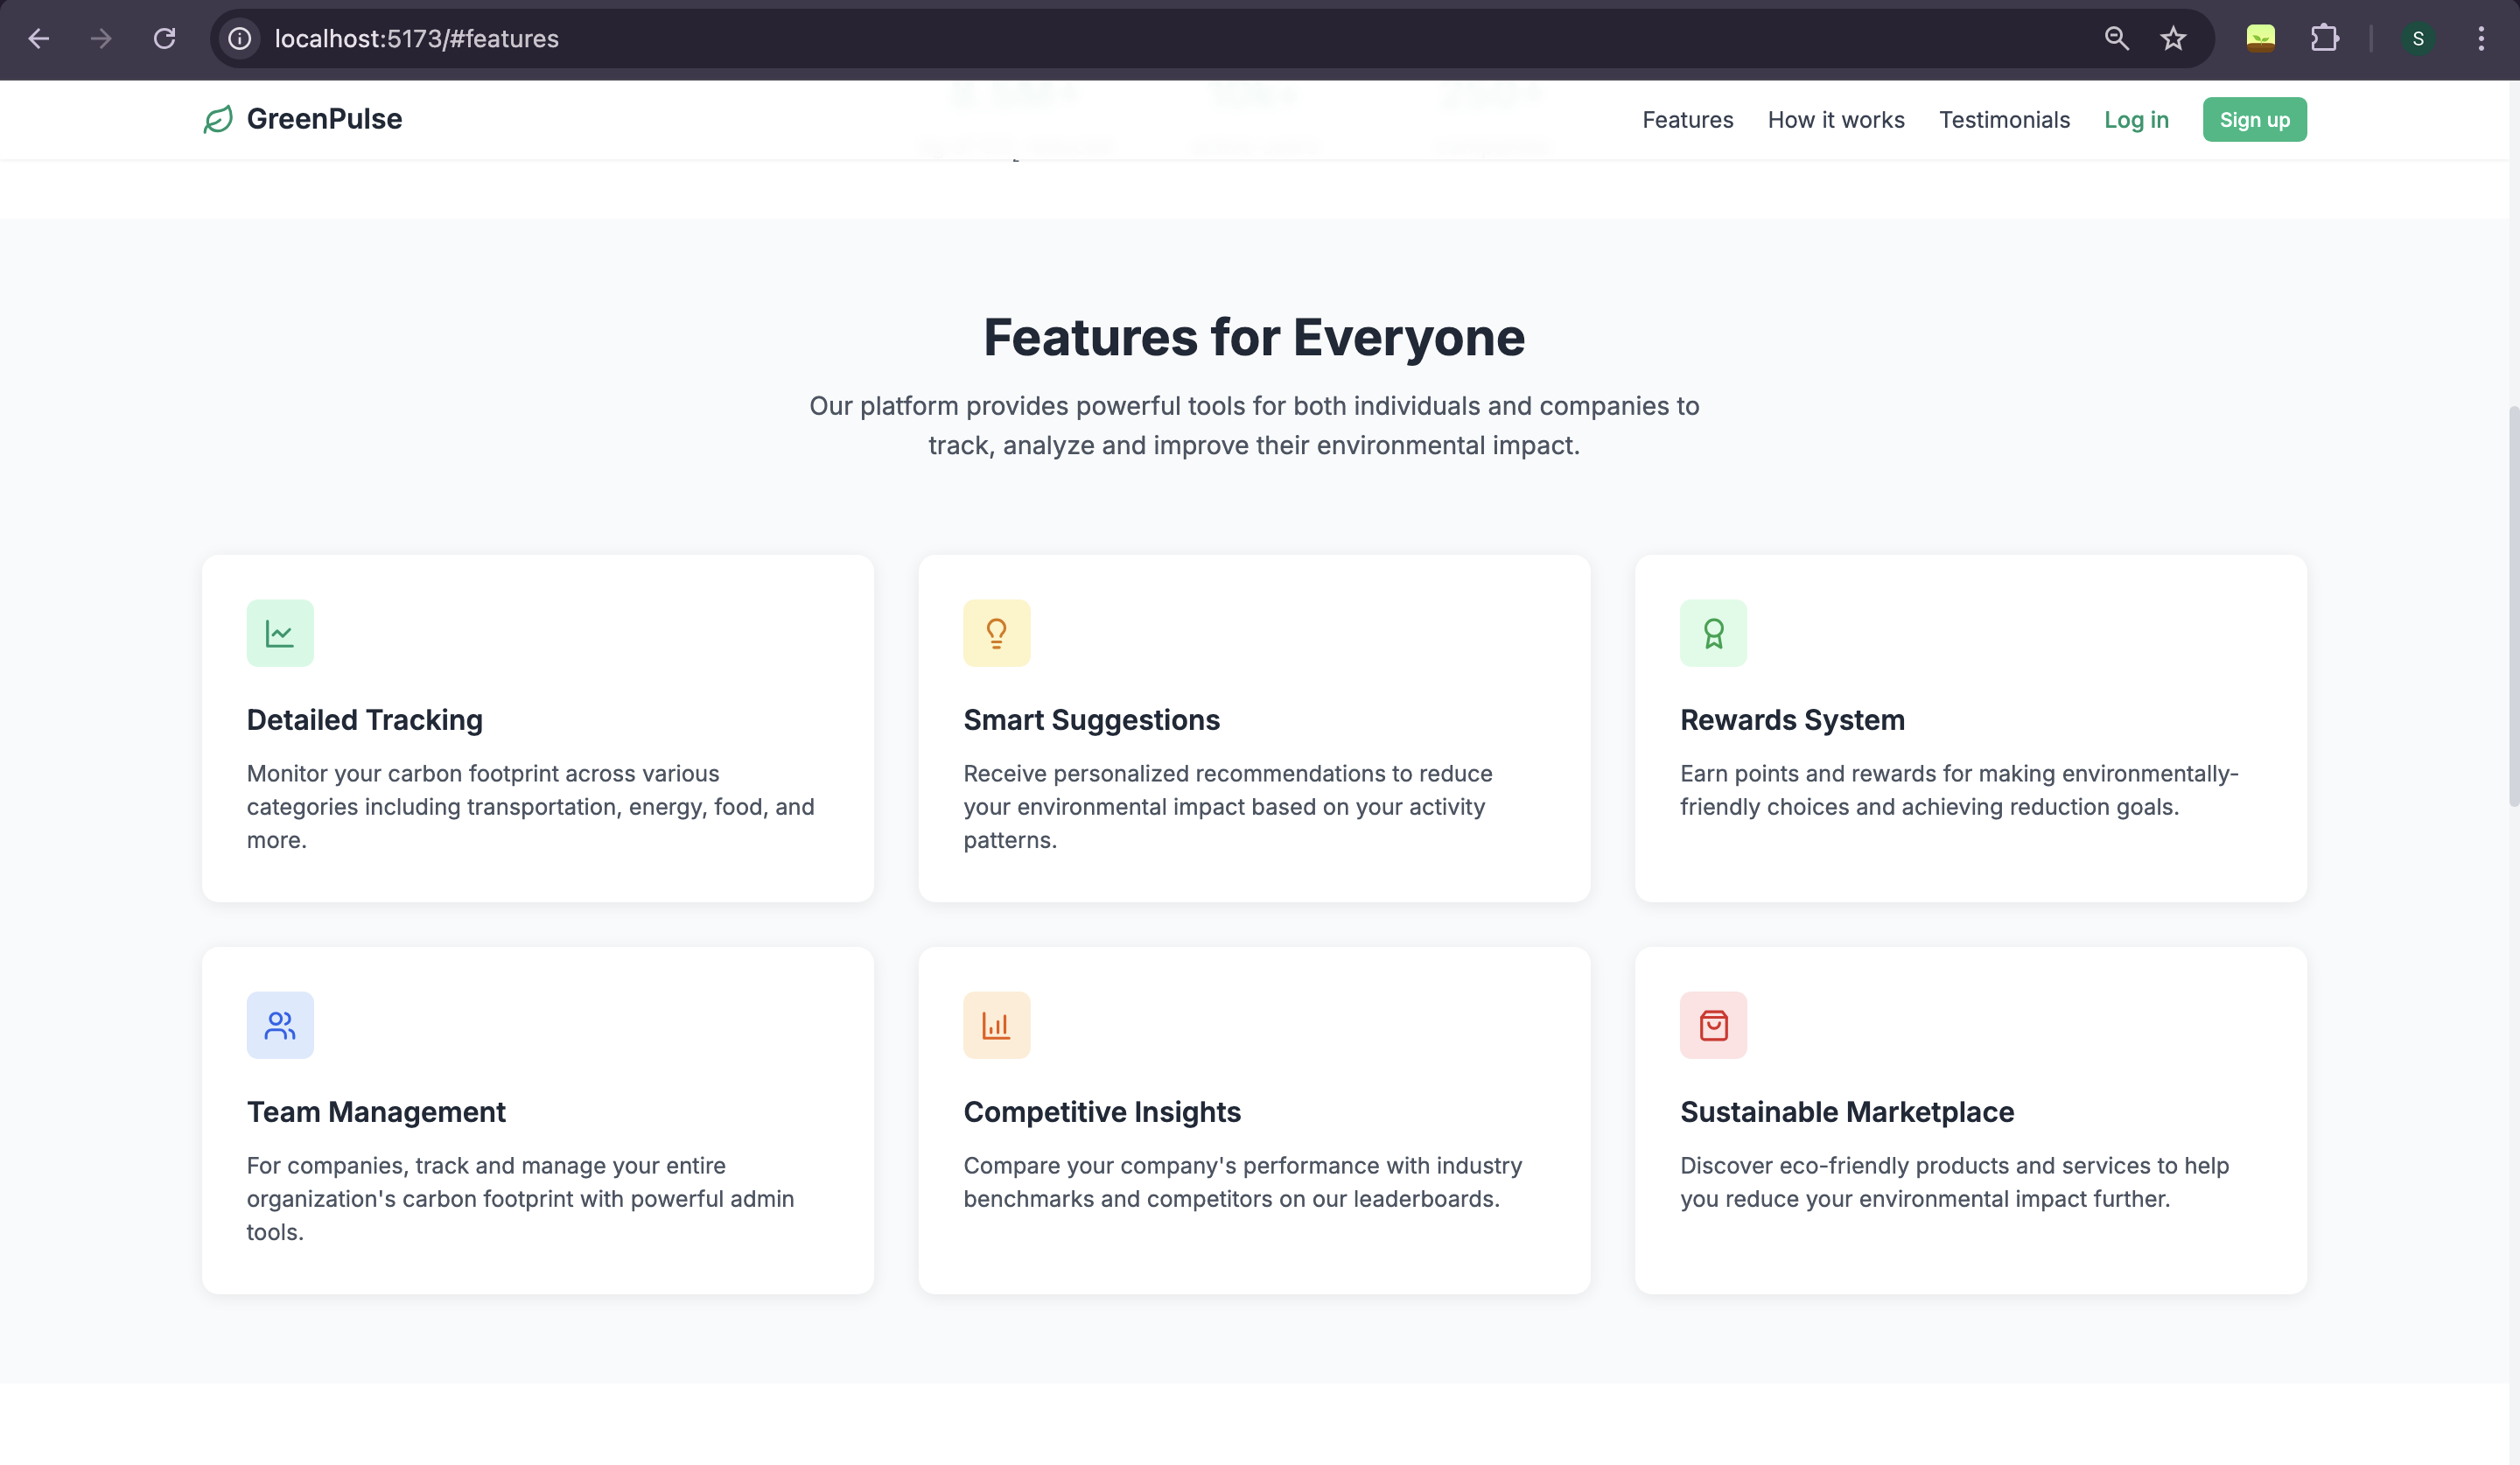The width and height of the screenshot is (2520, 1465).
Task: Open the How it works nav item
Action: coord(1836,120)
